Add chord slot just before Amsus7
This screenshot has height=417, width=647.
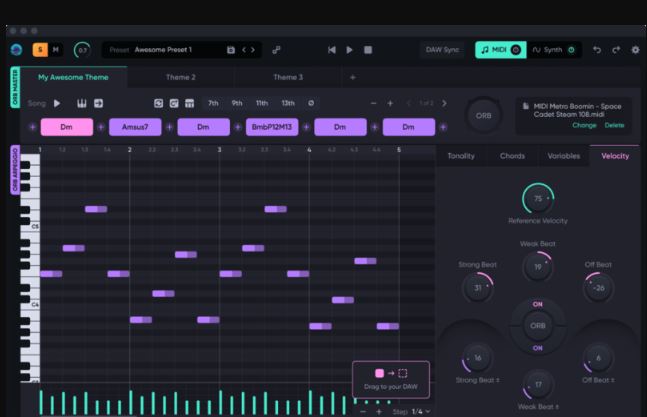(x=101, y=127)
